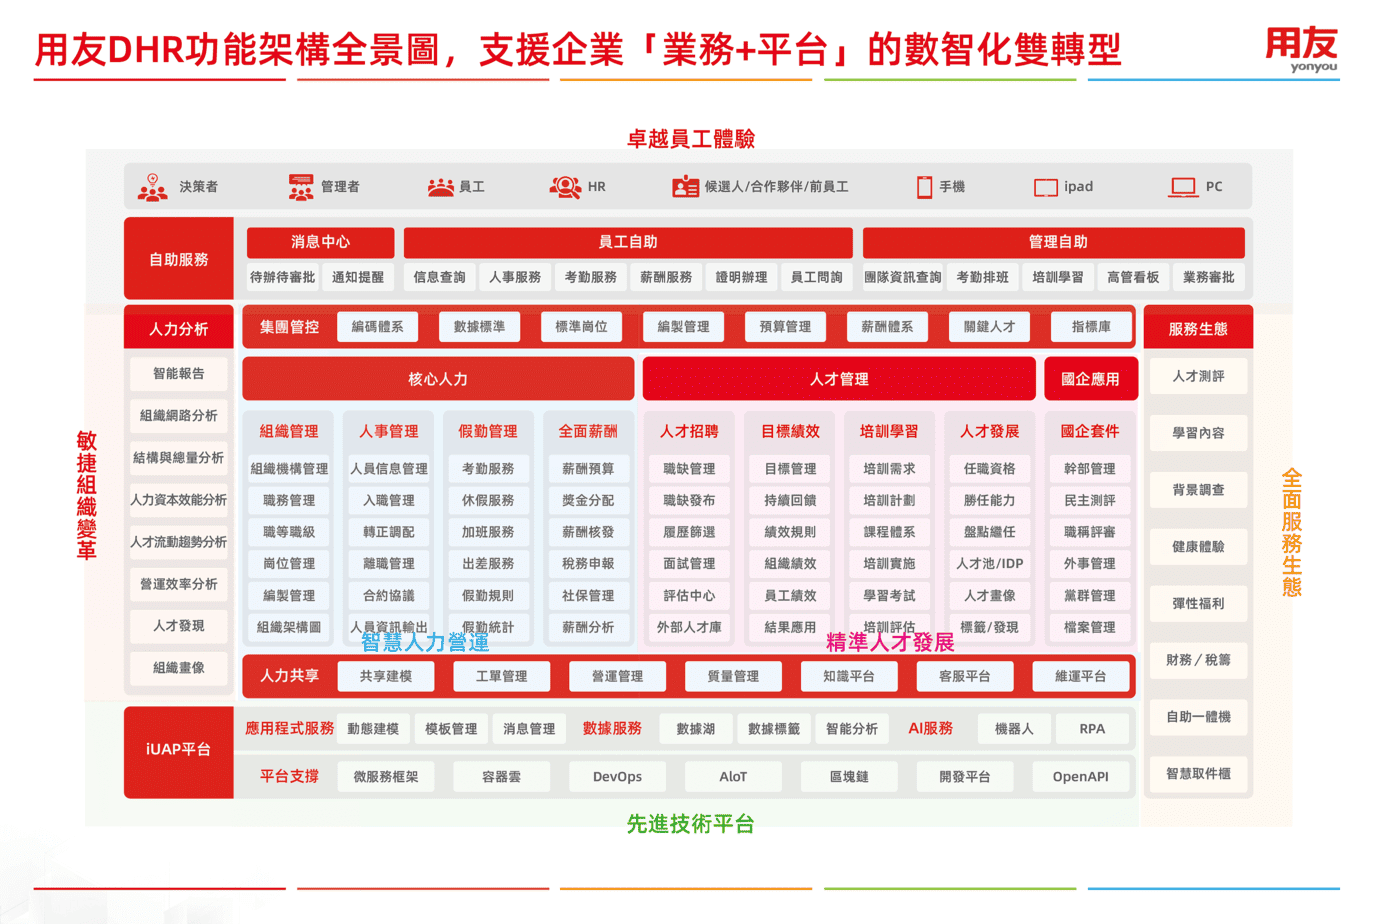Select the 自助服務 red block
This screenshot has height=924, width=1386.
(179, 259)
